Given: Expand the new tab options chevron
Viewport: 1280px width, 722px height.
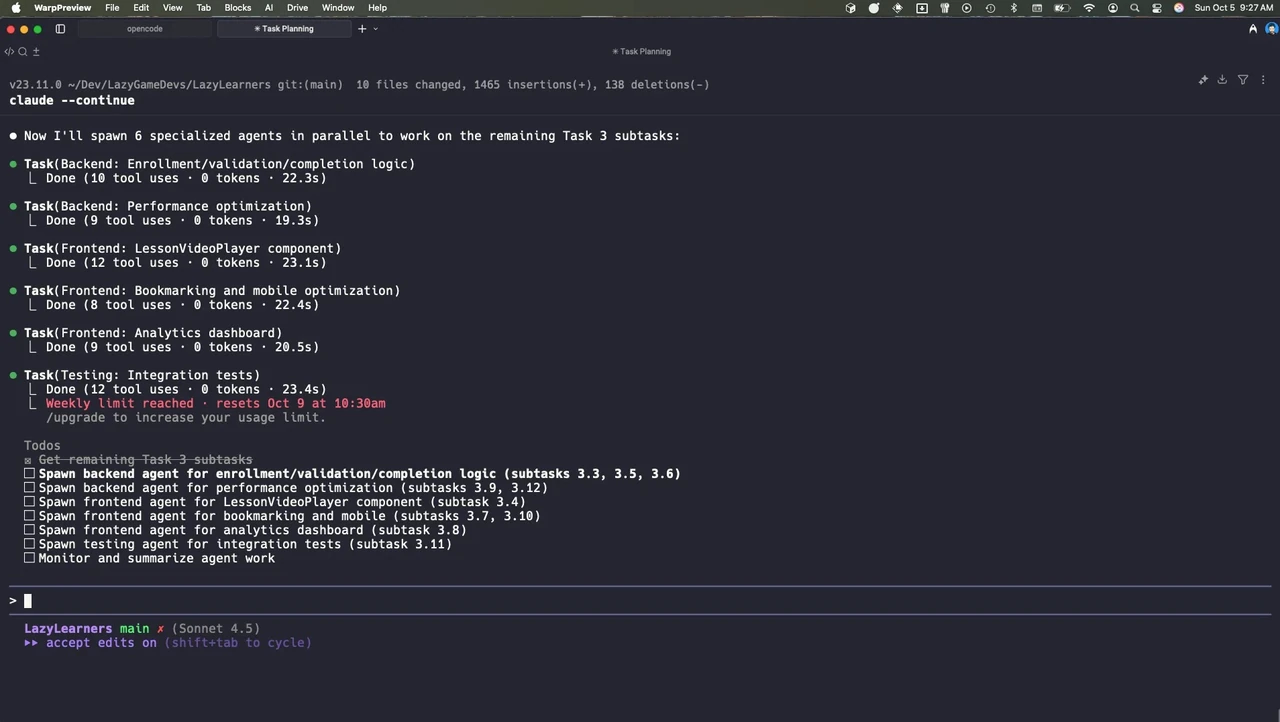Looking at the screenshot, I should 375,29.
